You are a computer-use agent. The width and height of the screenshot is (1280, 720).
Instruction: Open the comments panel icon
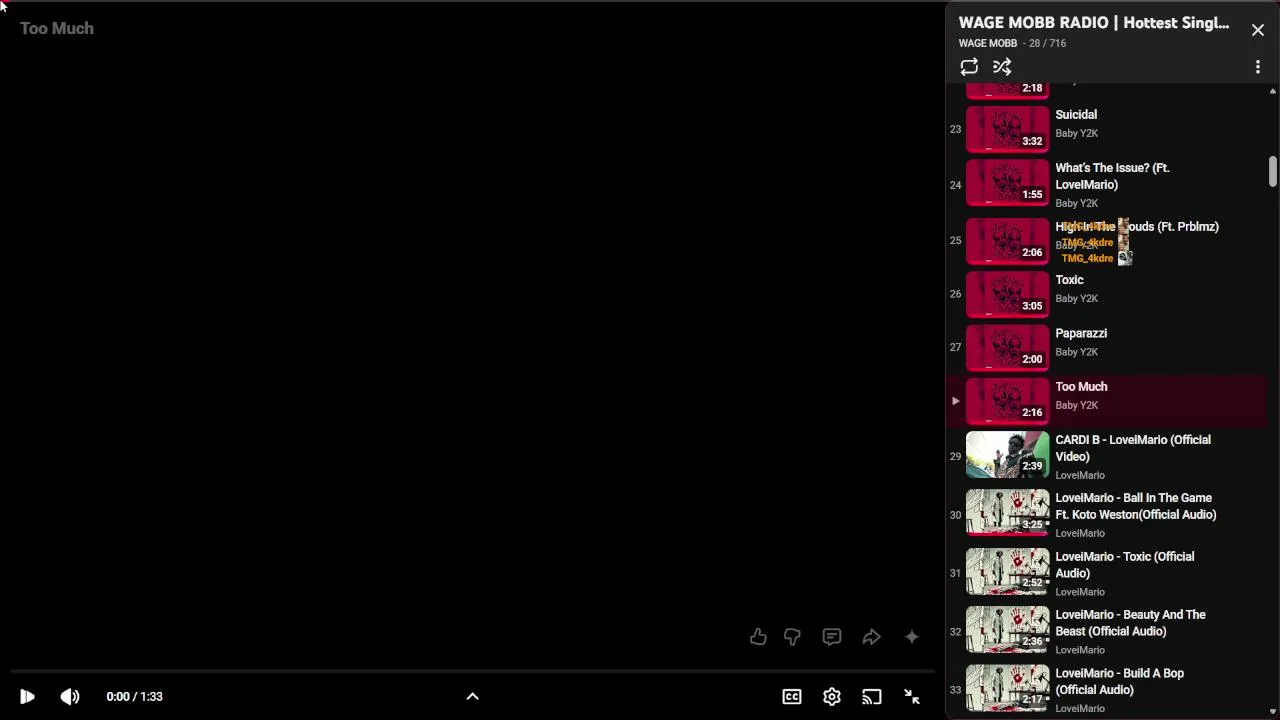click(832, 637)
